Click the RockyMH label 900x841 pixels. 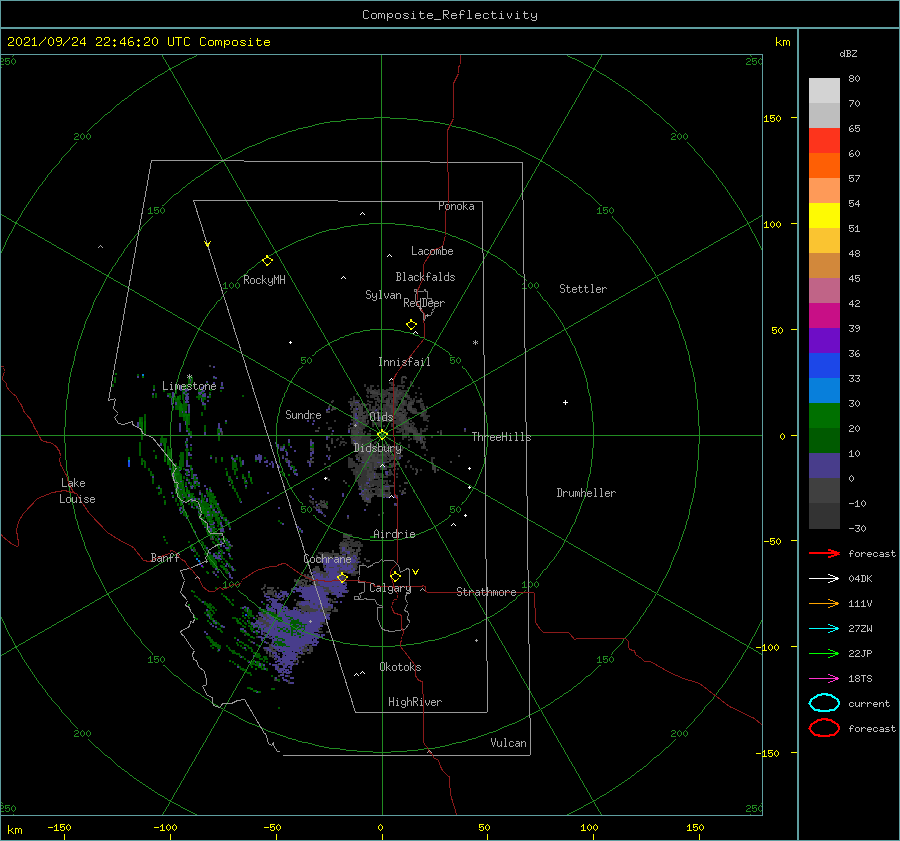[264, 280]
